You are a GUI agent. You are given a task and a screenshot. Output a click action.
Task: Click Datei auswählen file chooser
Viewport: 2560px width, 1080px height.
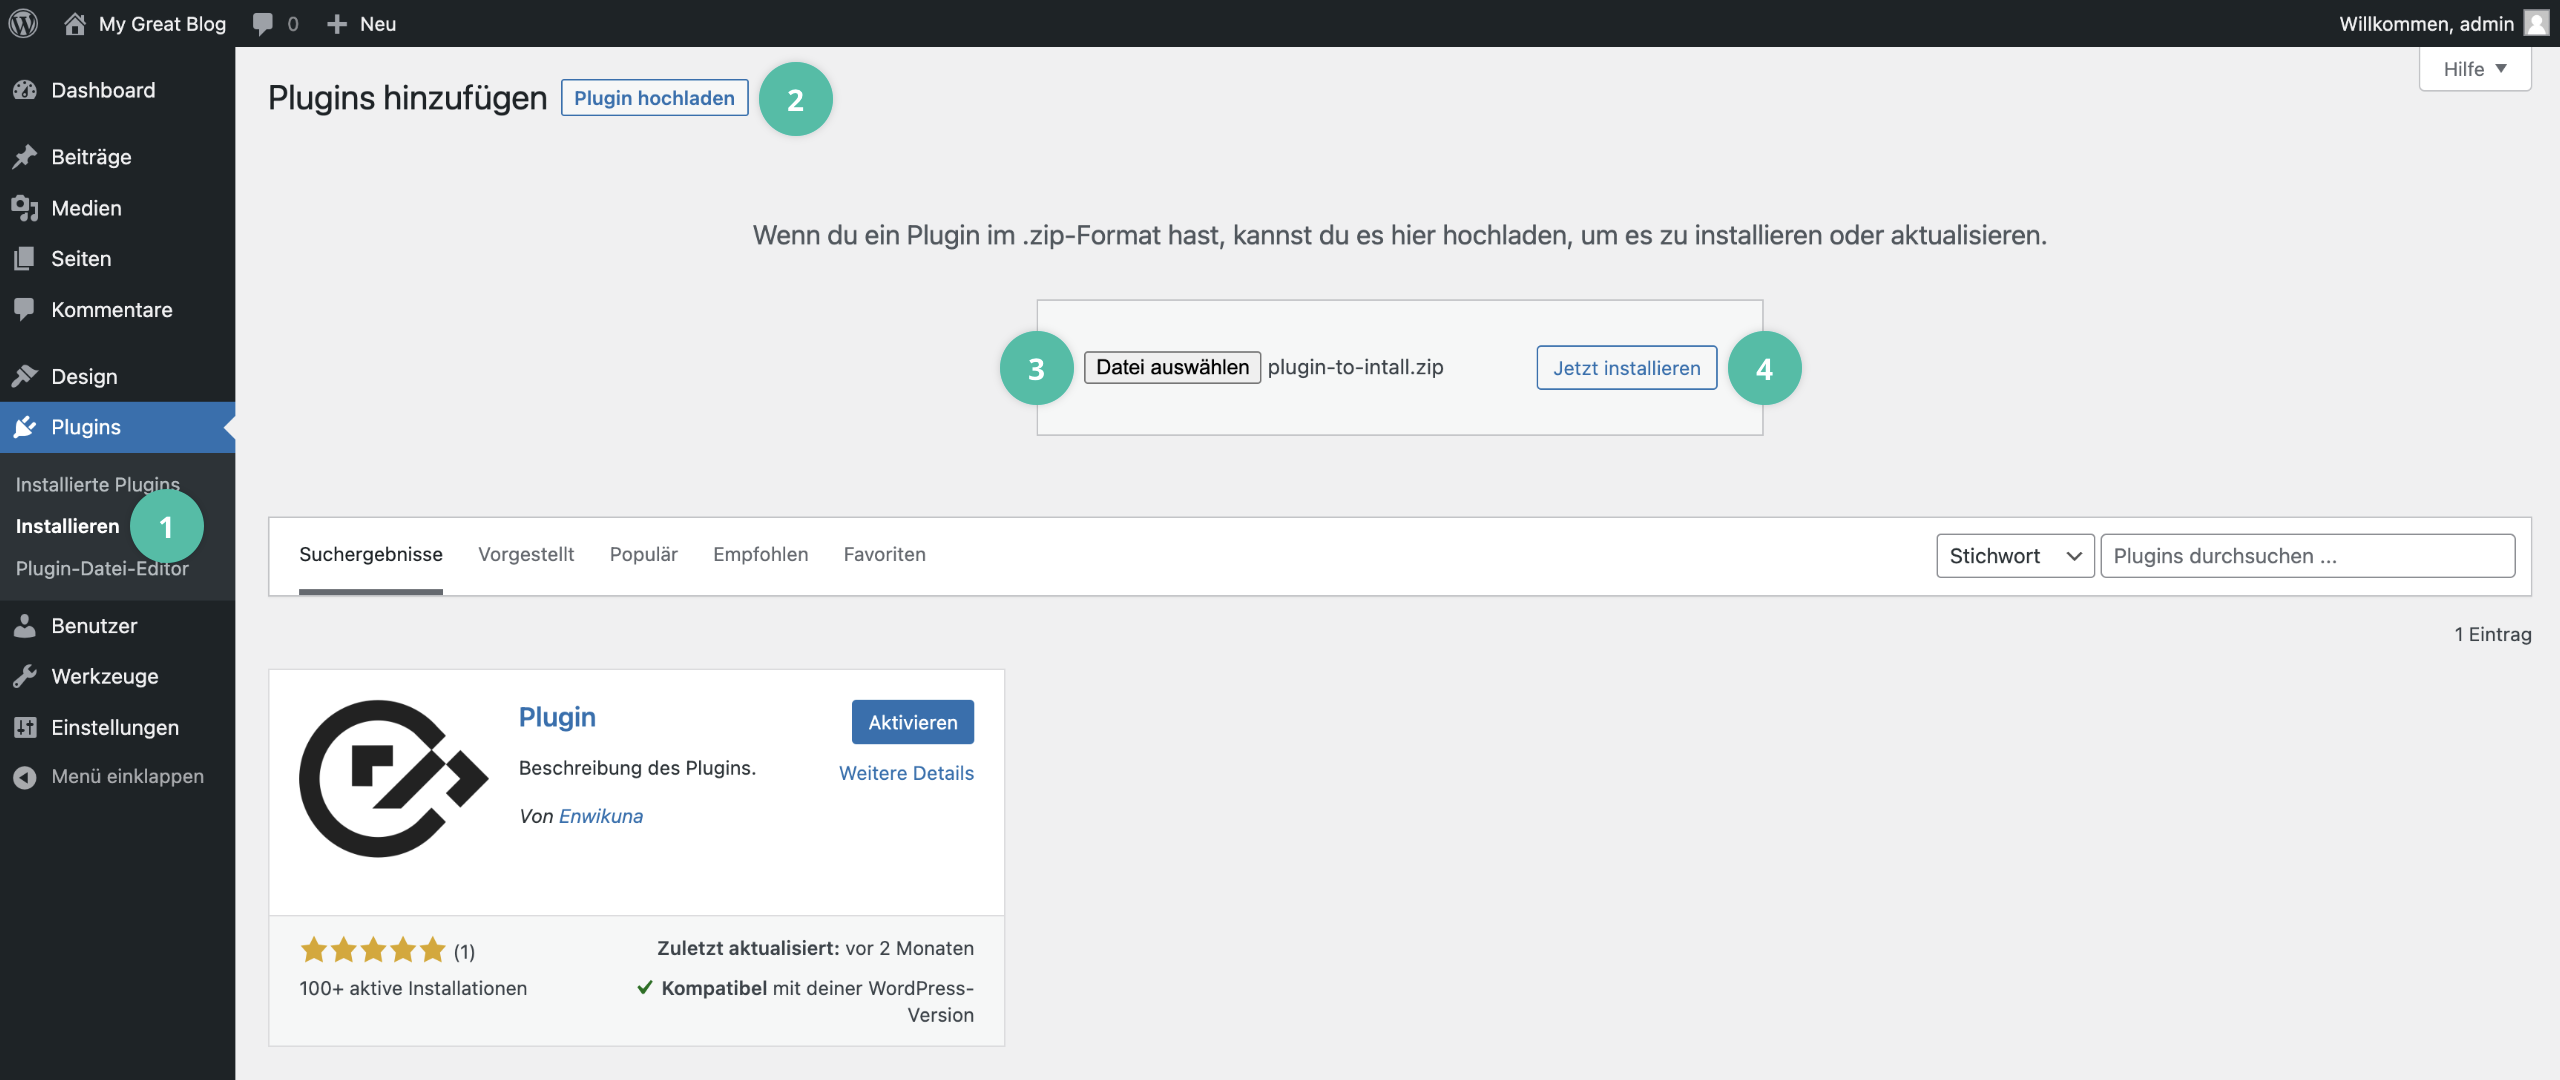pyautogui.click(x=1172, y=367)
